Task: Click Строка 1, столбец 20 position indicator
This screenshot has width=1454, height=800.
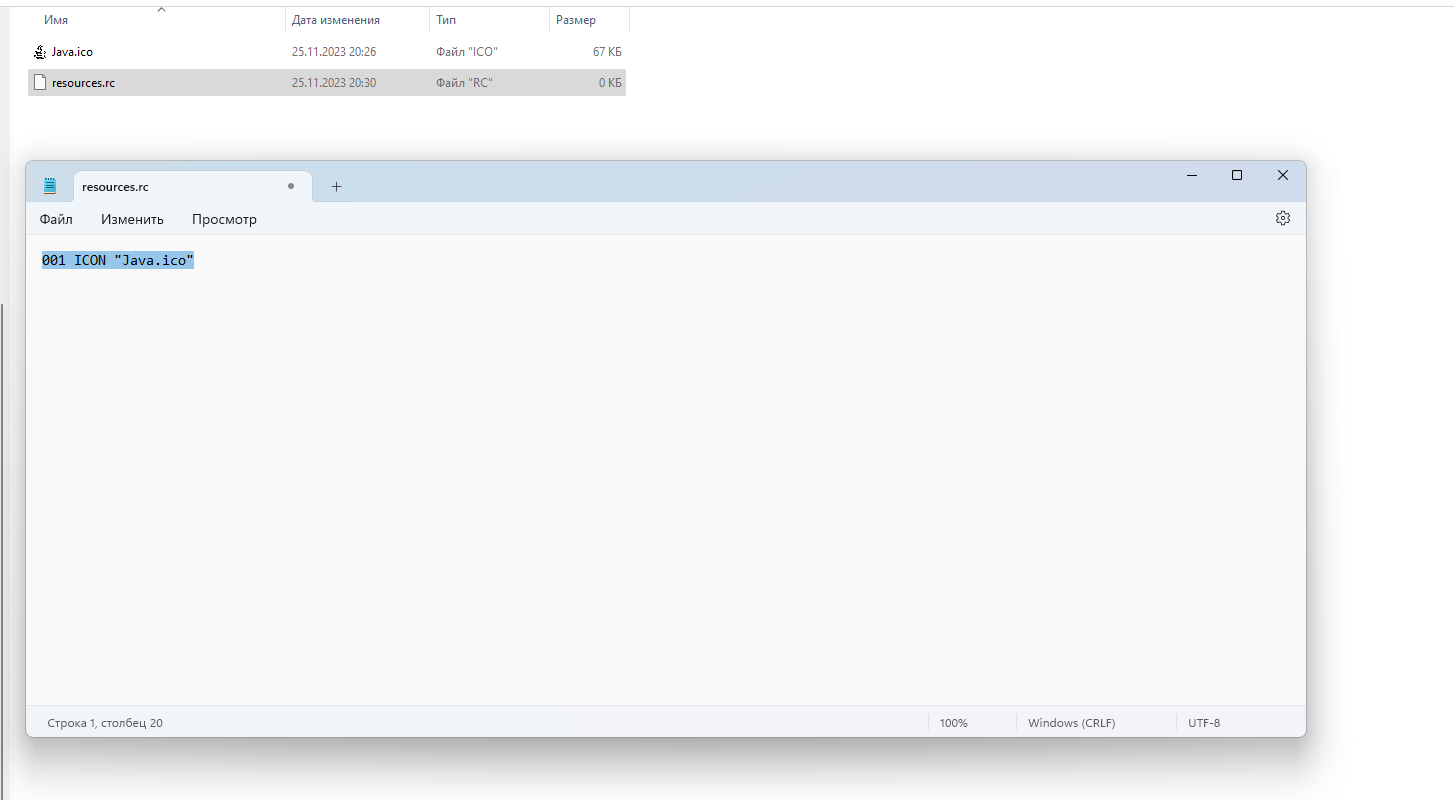Action: [x=105, y=723]
